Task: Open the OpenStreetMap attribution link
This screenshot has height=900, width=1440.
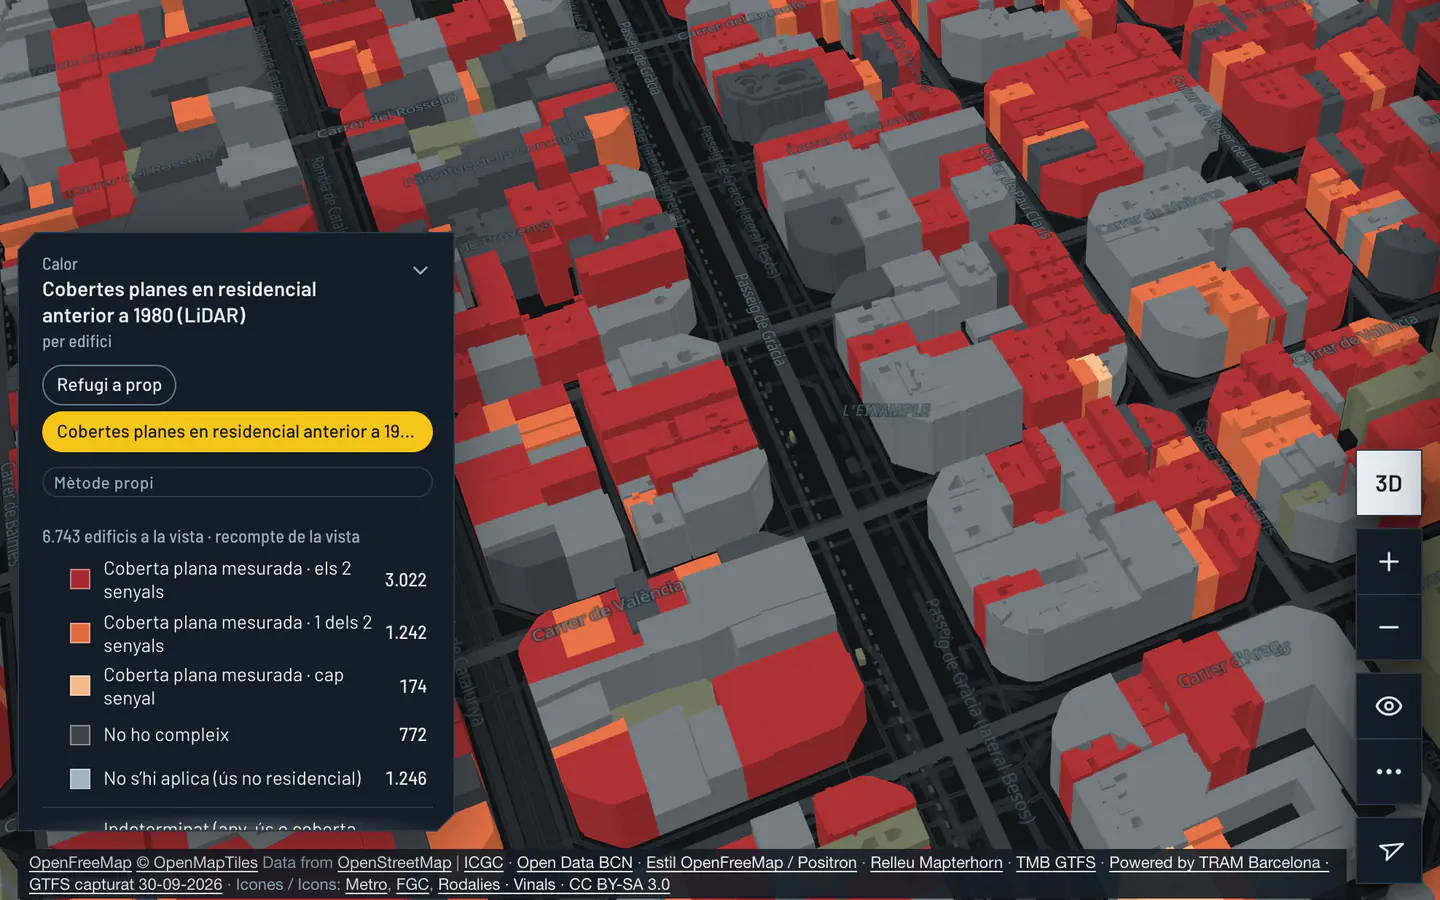Action: tap(394, 863)
